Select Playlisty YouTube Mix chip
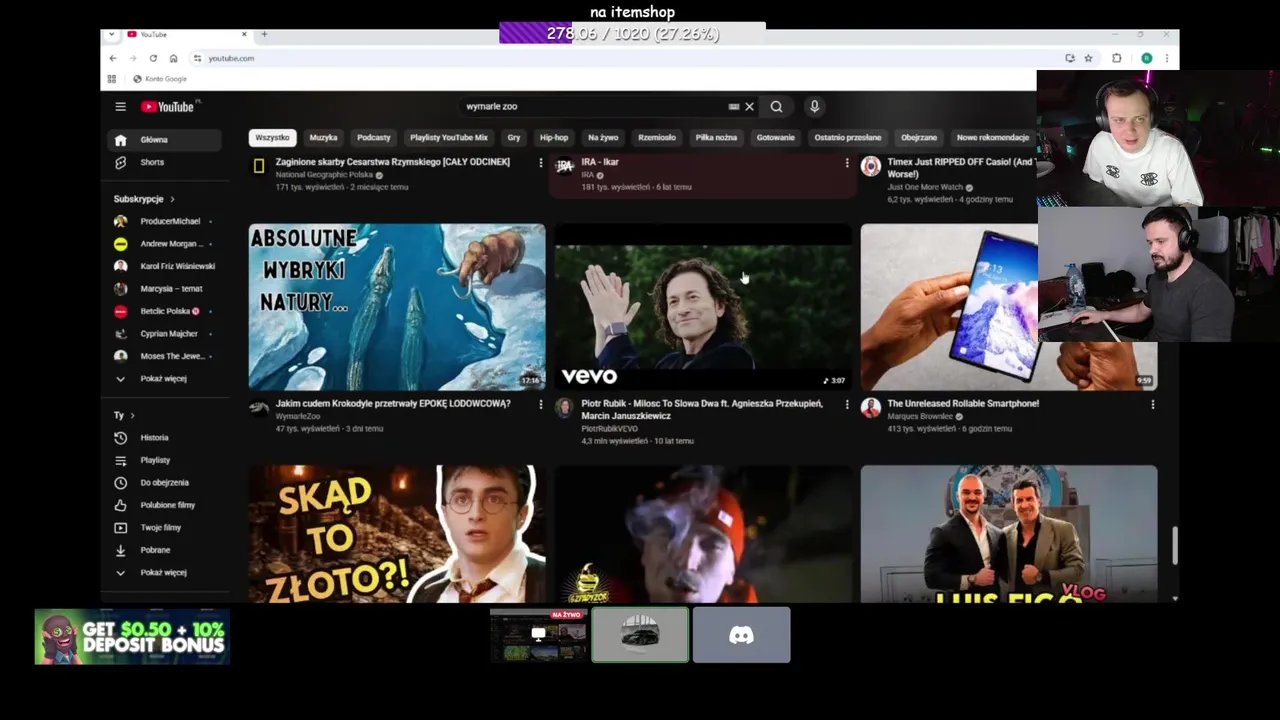Image resolution: width=1280 pixels, height=720 pixels. pyautogui.click(x=449, y=137)
